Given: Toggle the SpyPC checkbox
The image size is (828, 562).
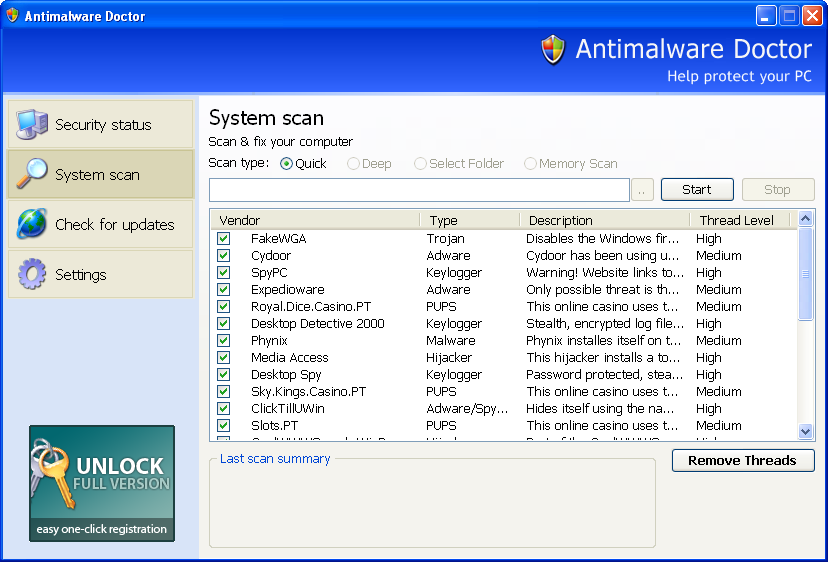Looking at the screenshot, I should pos(223,273).
